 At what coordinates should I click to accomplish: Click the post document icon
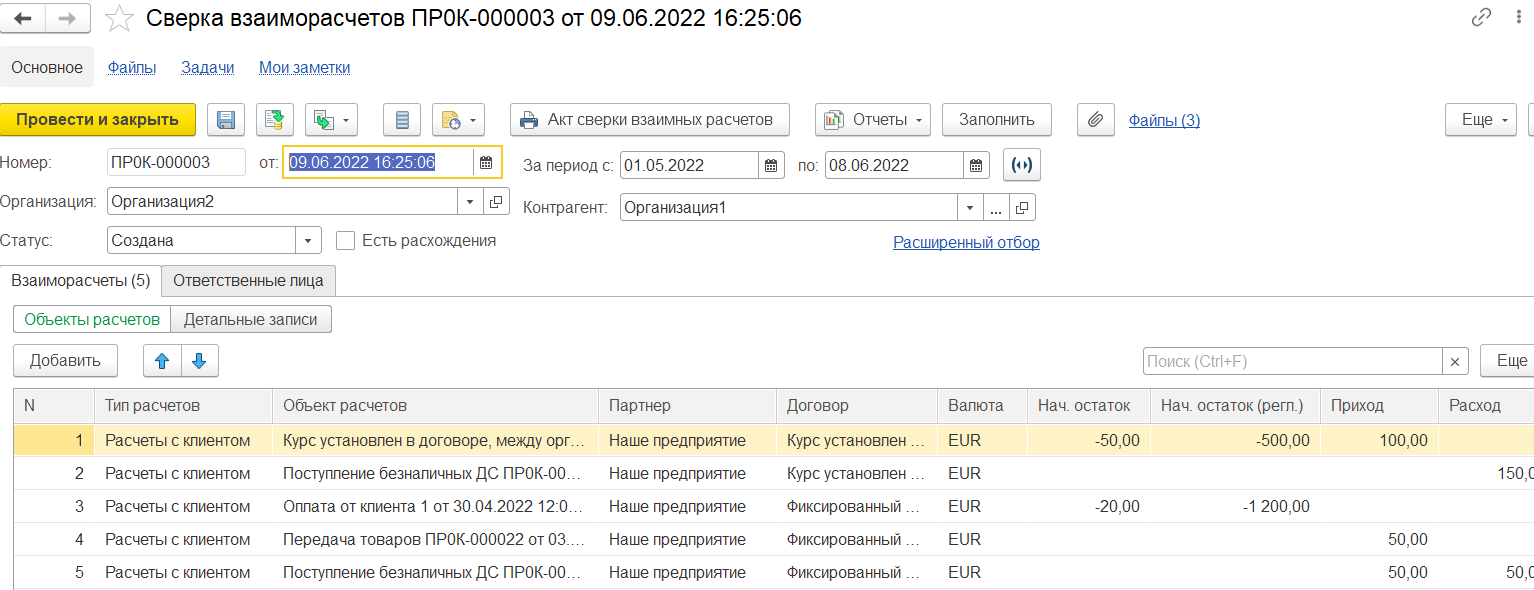pos(275,120)
